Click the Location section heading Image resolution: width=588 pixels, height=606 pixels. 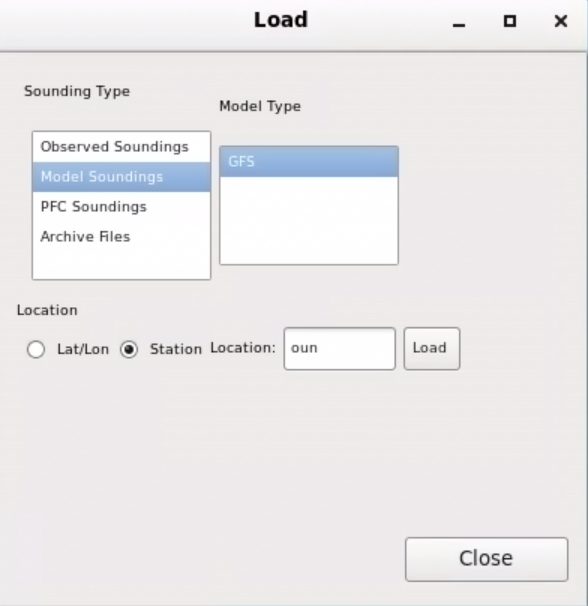47,310
